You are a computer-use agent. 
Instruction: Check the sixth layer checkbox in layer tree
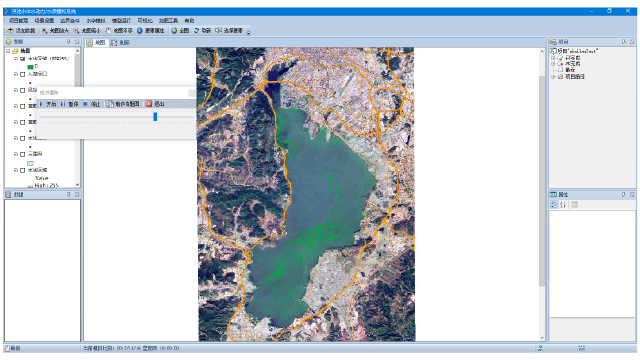point(22,138)
